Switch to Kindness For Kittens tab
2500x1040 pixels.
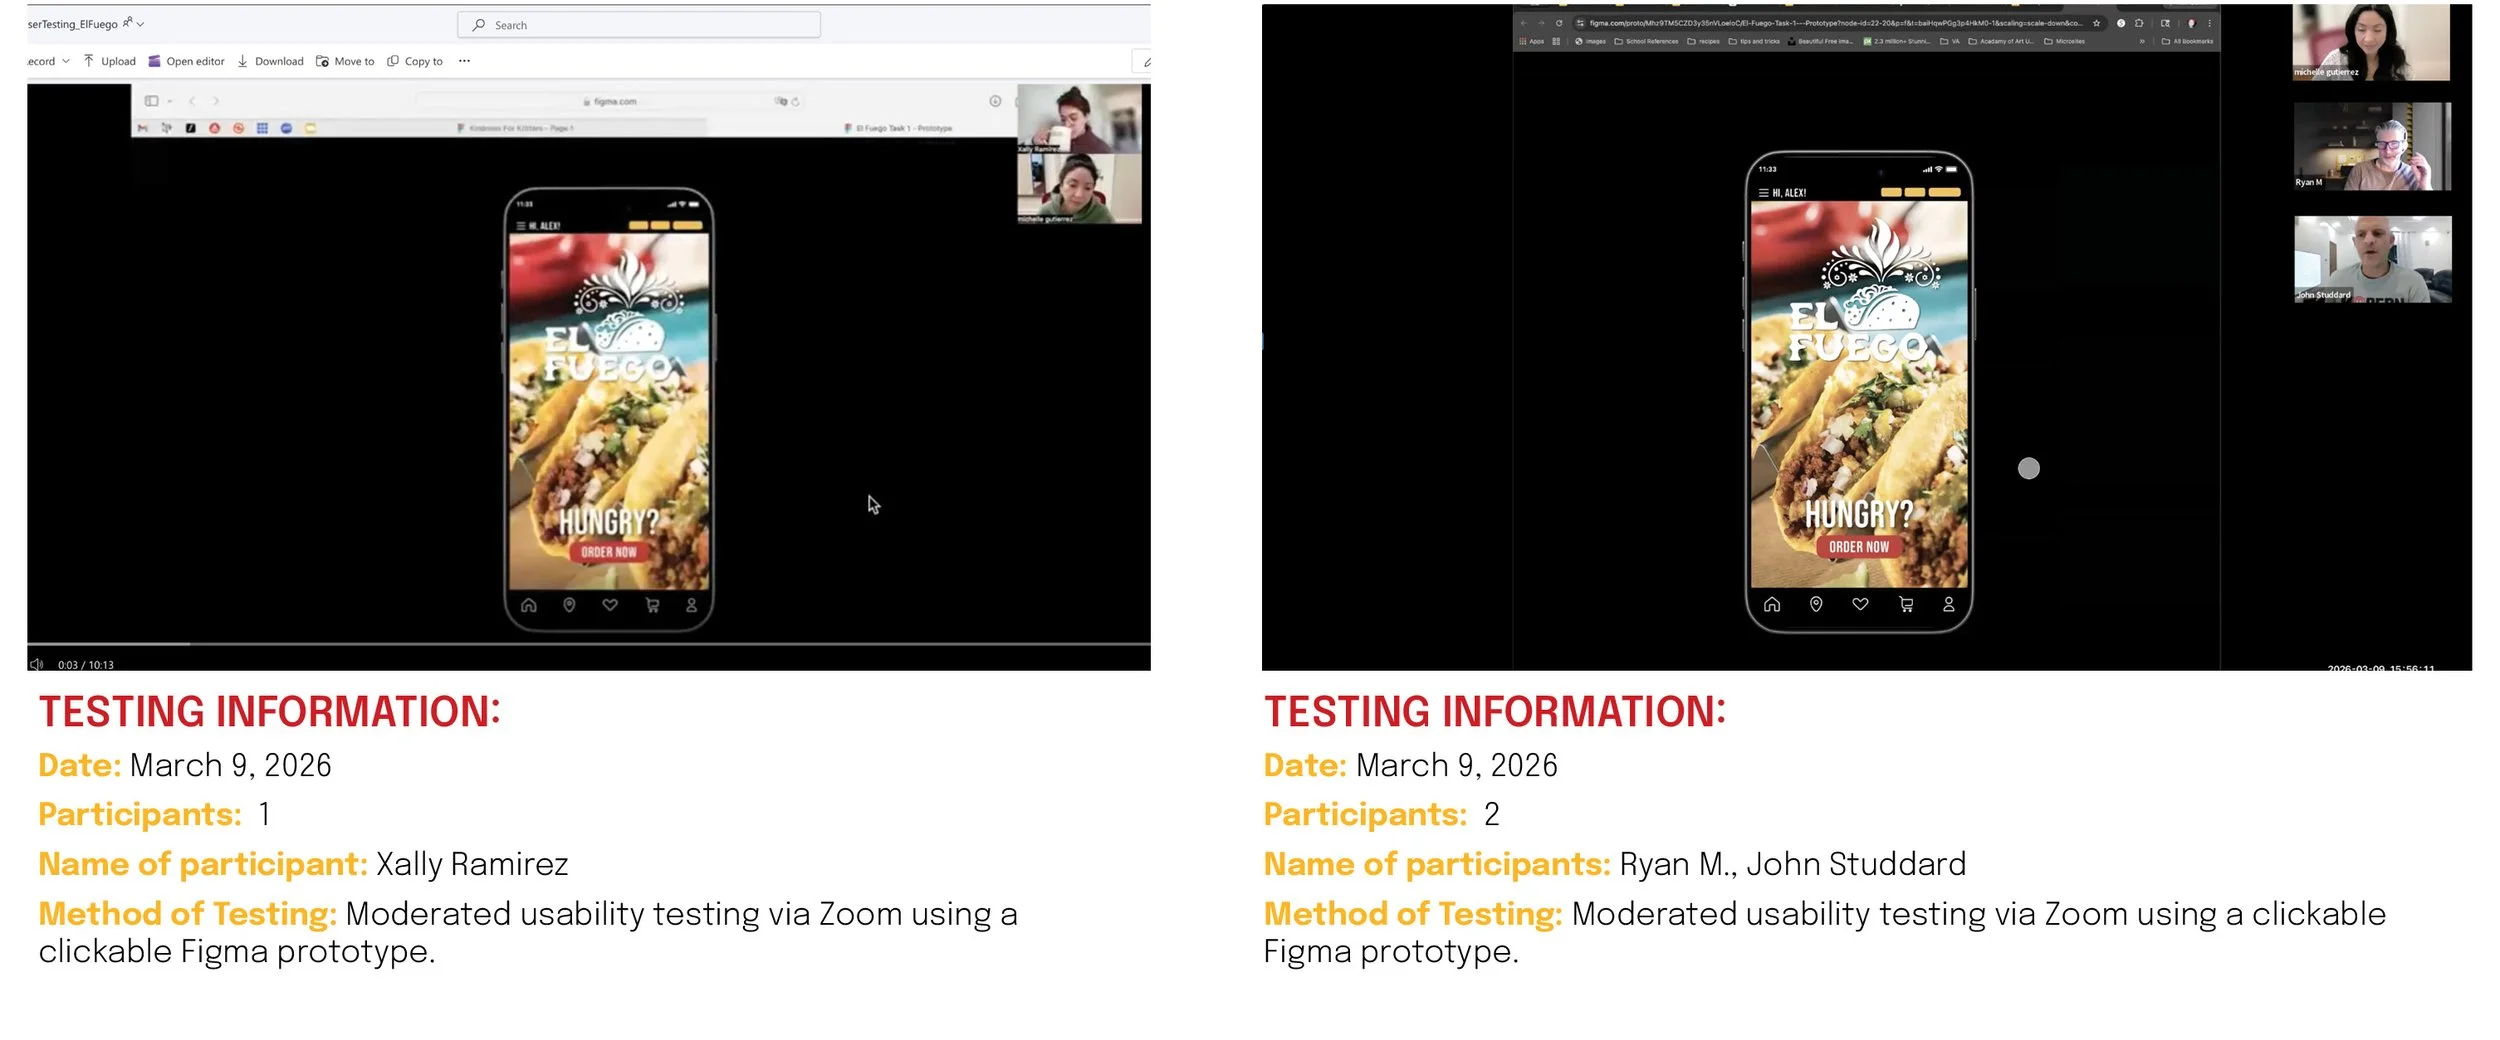(x=514, y=128)
